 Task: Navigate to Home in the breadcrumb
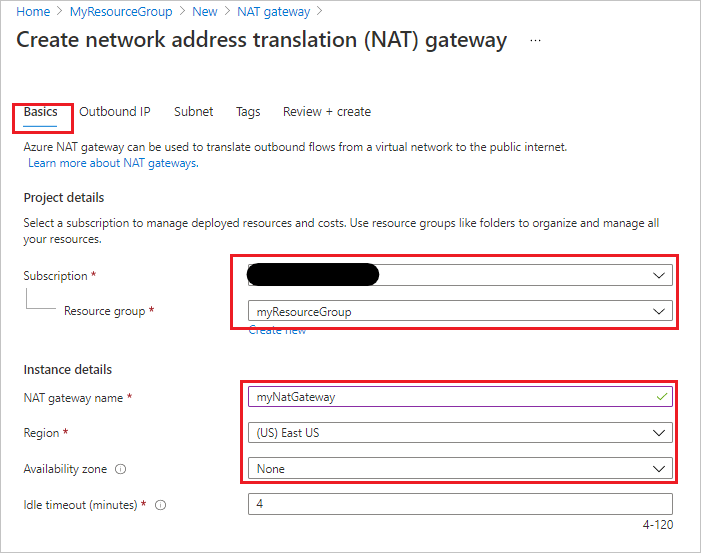point(33,12)
